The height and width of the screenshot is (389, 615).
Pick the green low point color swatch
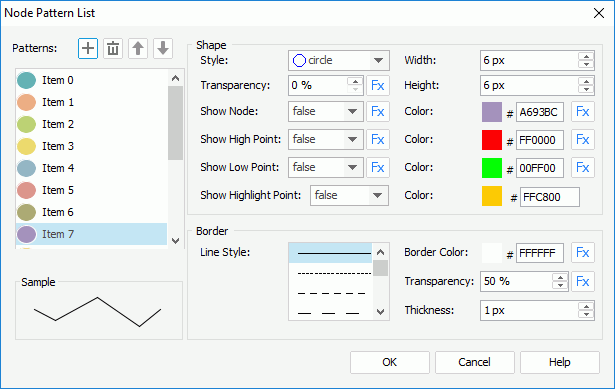point(492,168)
